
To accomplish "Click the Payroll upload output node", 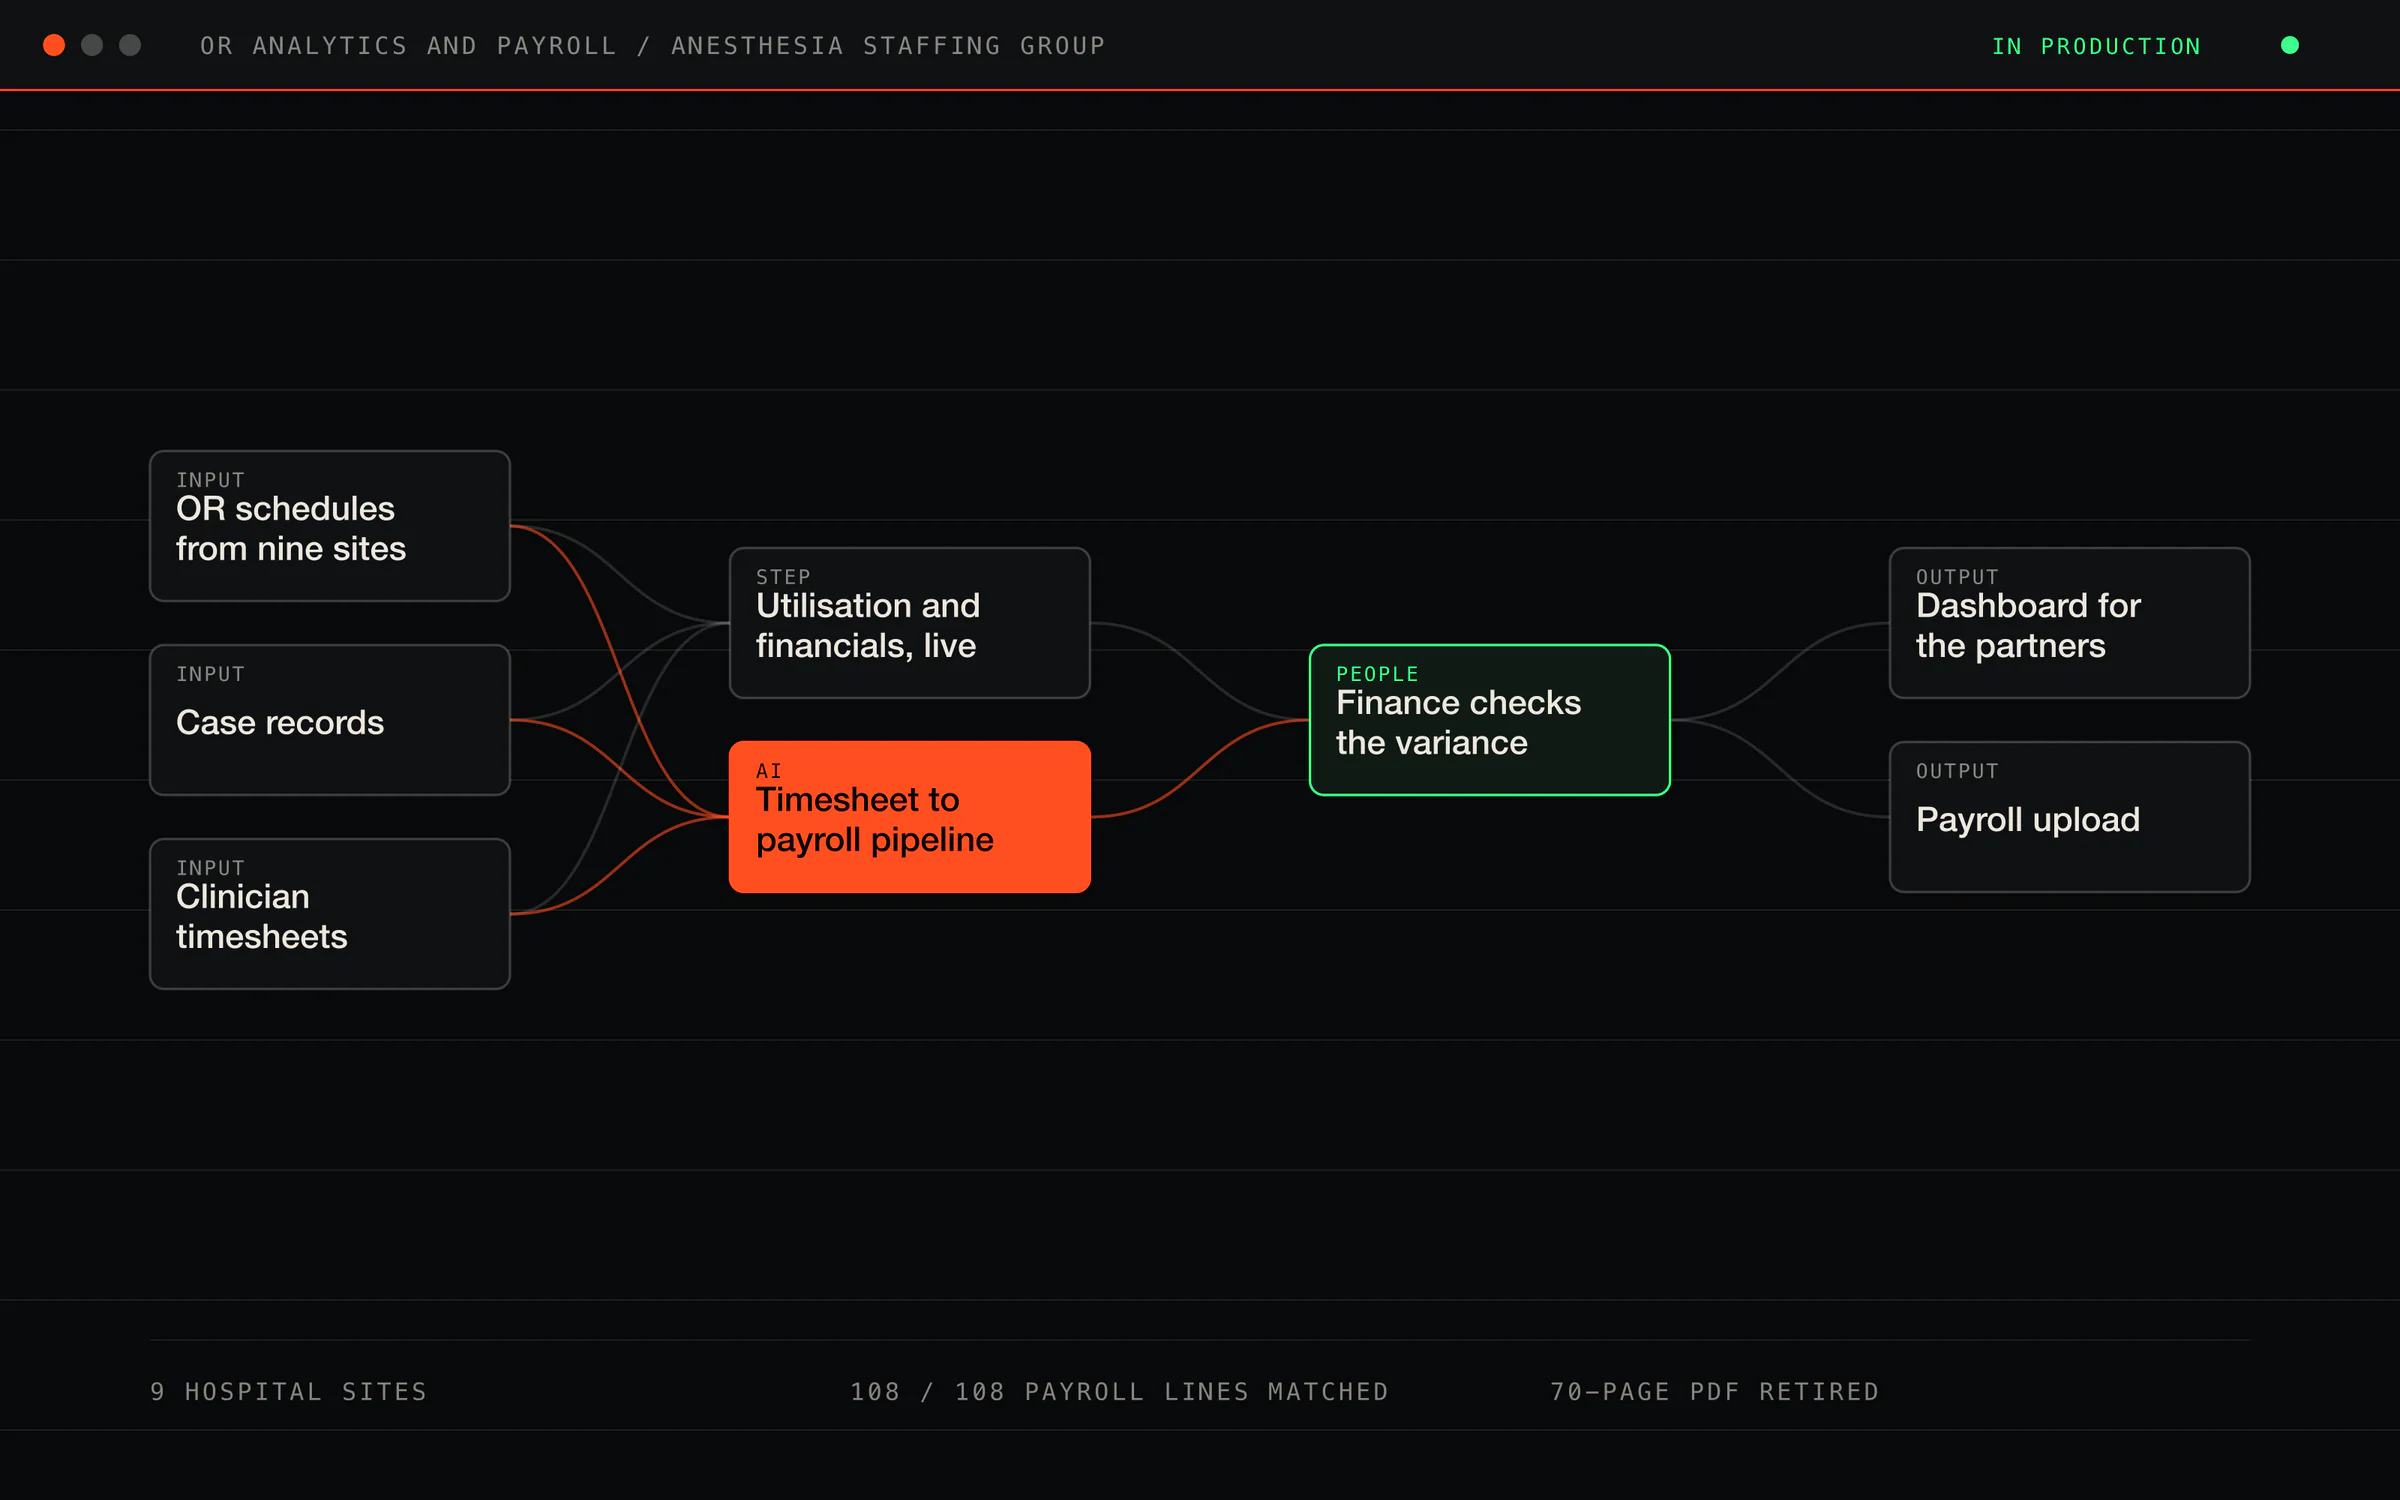I will click(2070, 817).
